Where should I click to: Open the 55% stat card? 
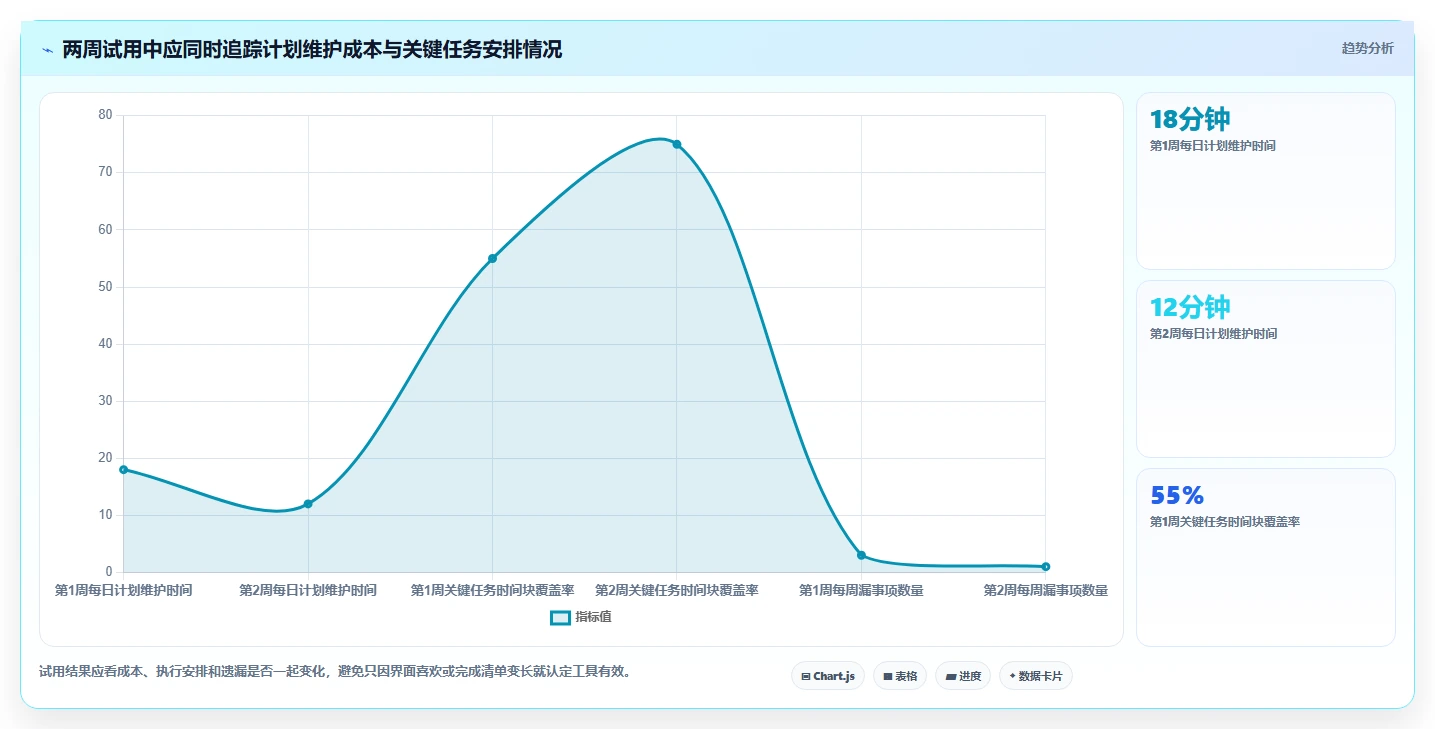[1265, 557]
